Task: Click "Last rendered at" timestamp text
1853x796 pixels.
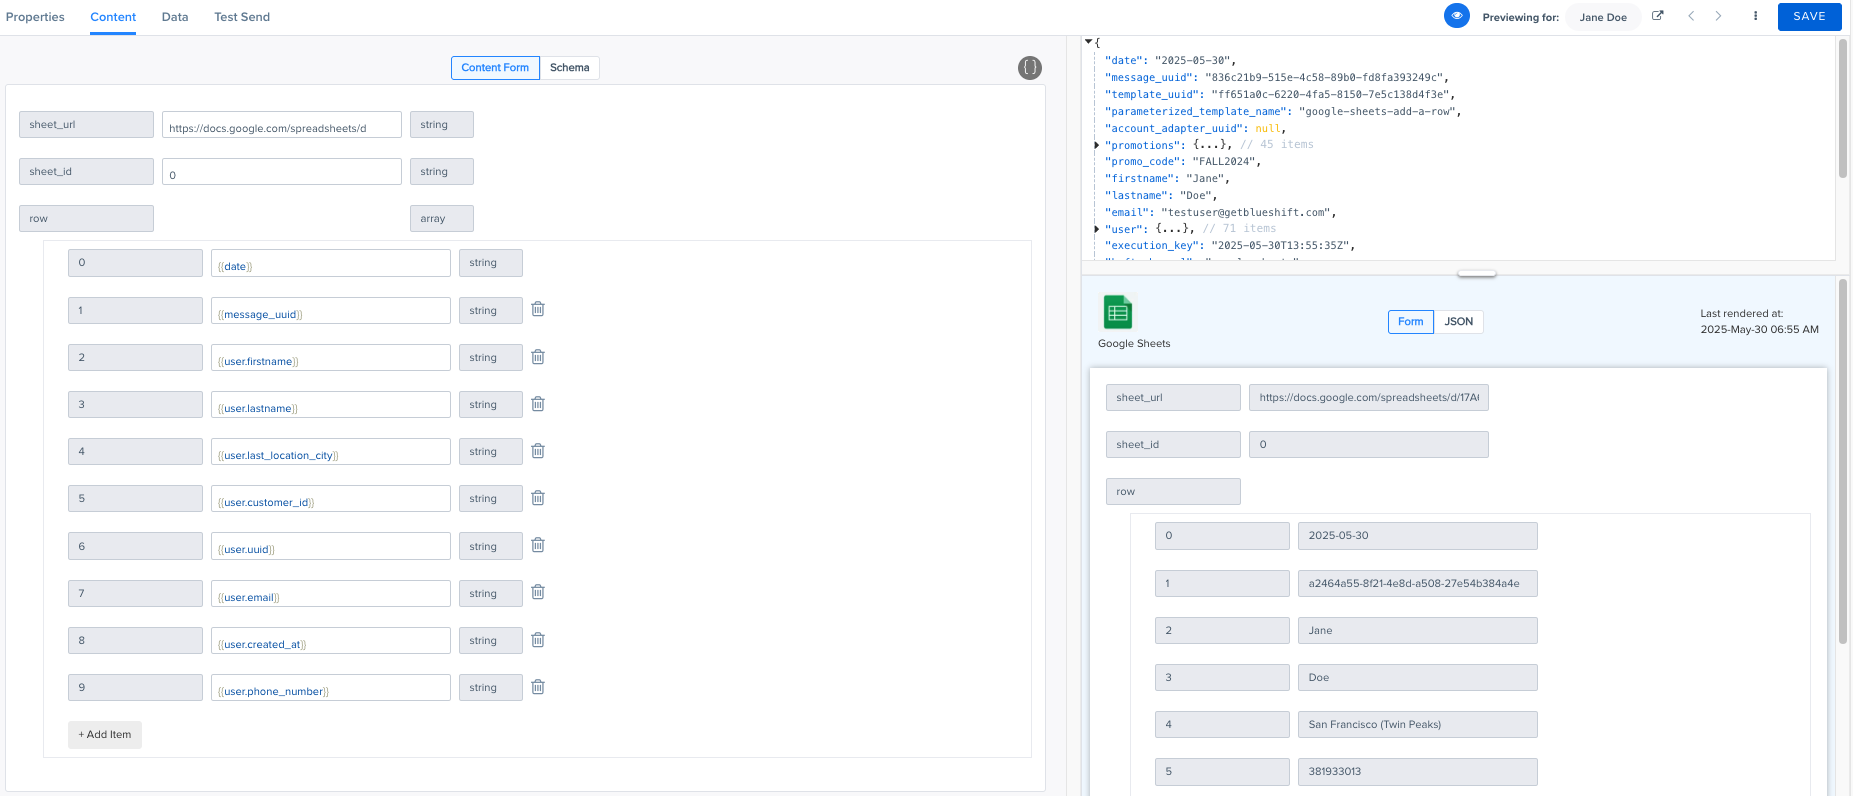Action: pos(1759,322)
